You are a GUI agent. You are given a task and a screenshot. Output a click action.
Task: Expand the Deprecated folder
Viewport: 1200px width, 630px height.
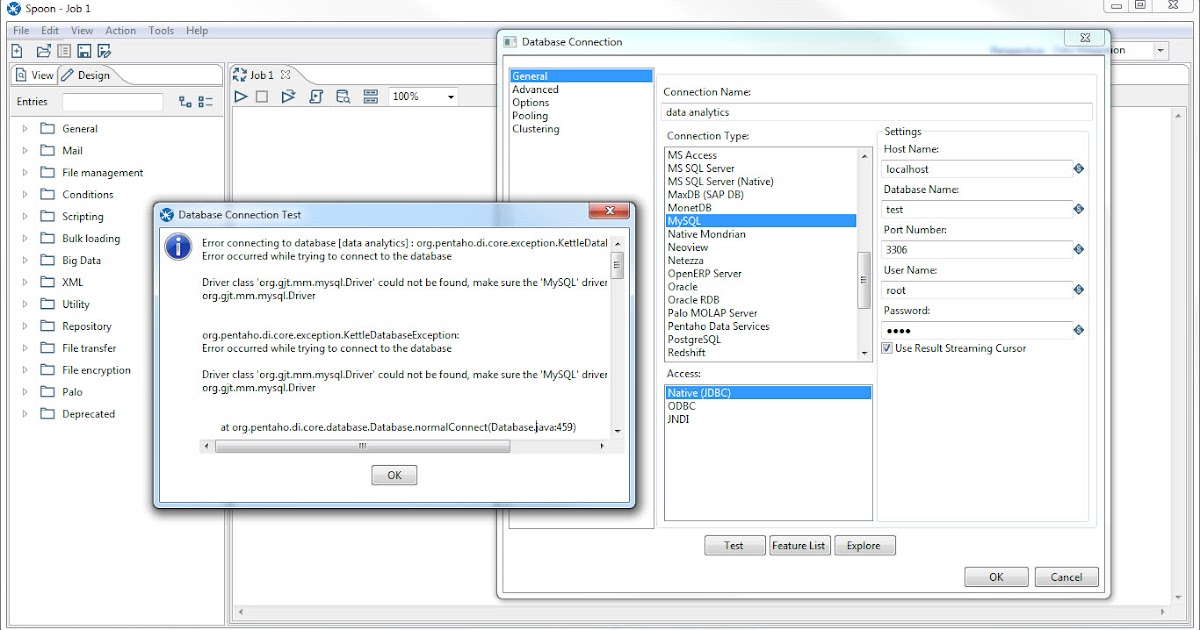(x=26, y=414)
